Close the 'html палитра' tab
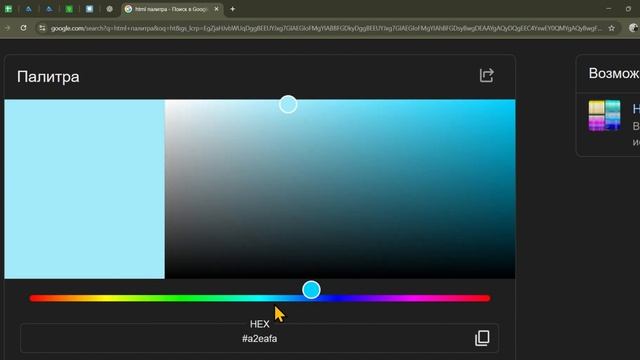 (216, 9)
